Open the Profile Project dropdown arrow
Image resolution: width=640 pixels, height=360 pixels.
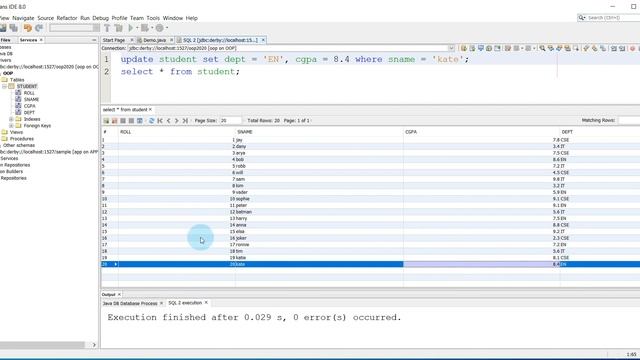click(x=167, y=28)
